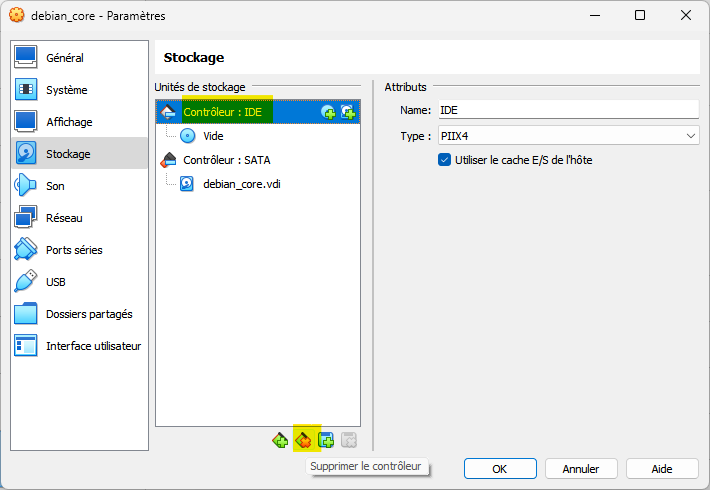
Task: Open the Affichage settings section
Action: [x=79, y=122]
